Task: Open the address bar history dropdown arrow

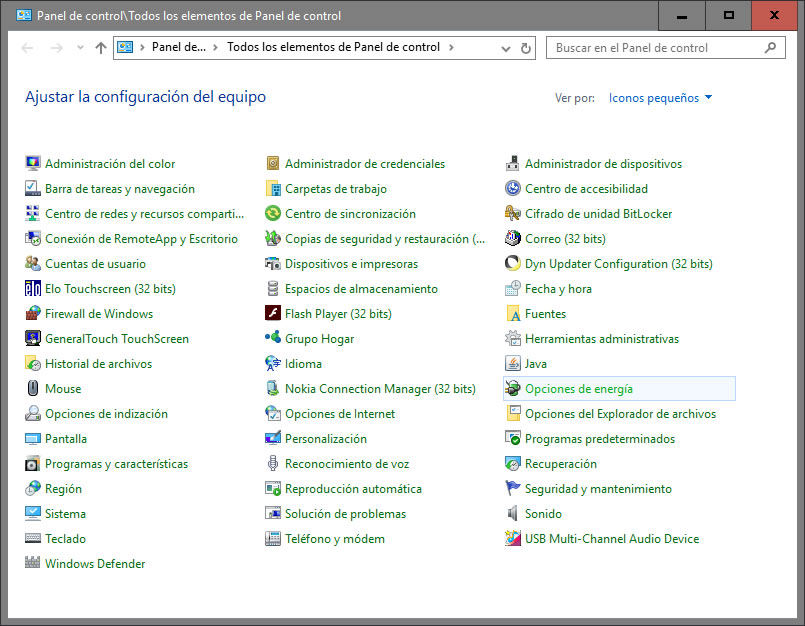Action: click(x=505, y=48)
